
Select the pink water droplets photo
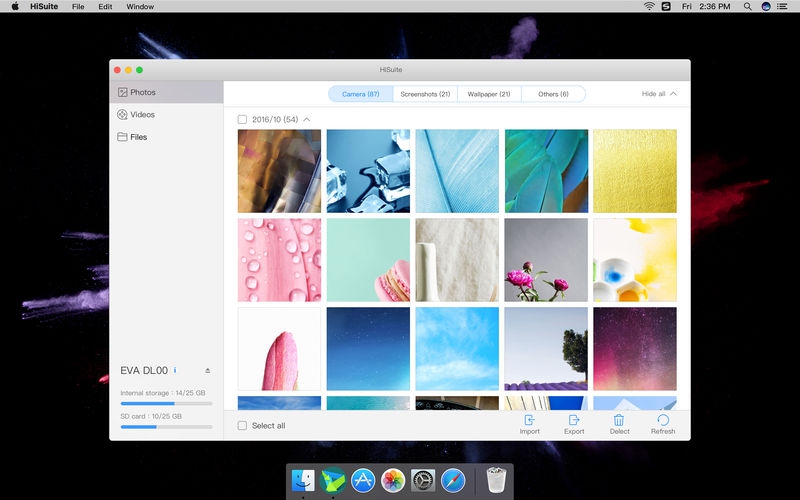click(x=279, y=260)
